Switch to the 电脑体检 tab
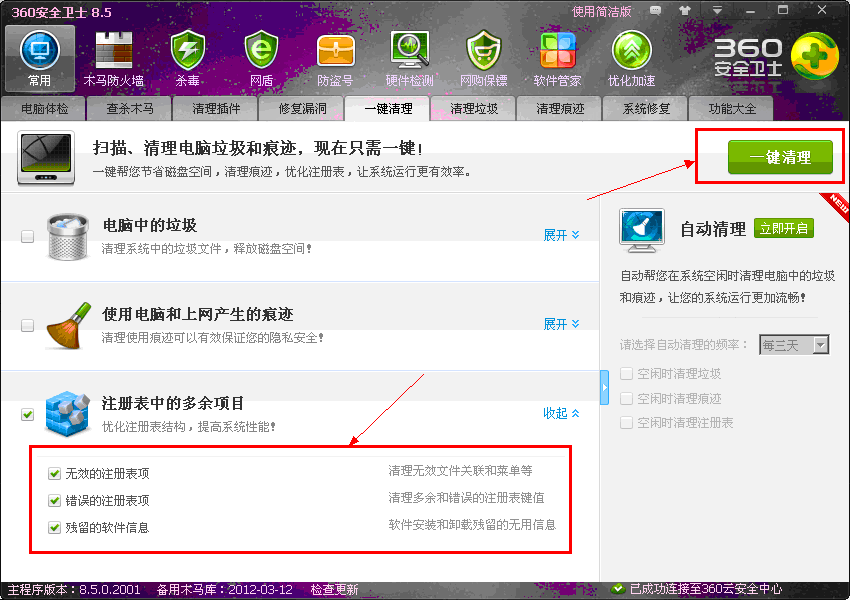The image size is (850, 600). coord(44,108)
